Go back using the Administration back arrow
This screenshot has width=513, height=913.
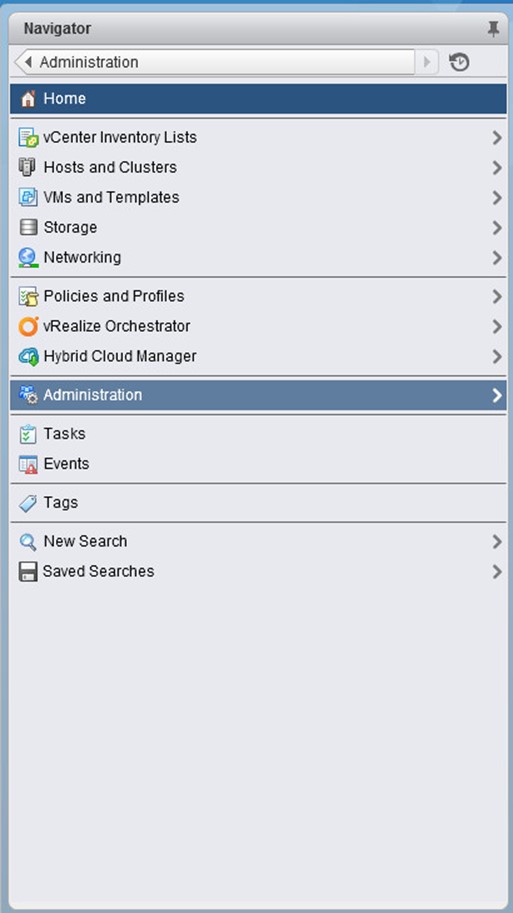[27, 62]
